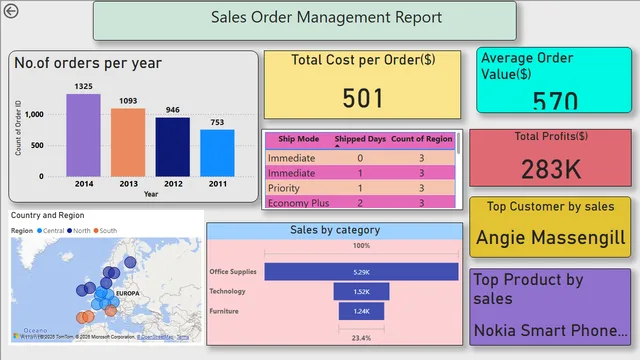Click the Total Profits 283K card
This screenshot has width=640, height=360.
[551, 158]
